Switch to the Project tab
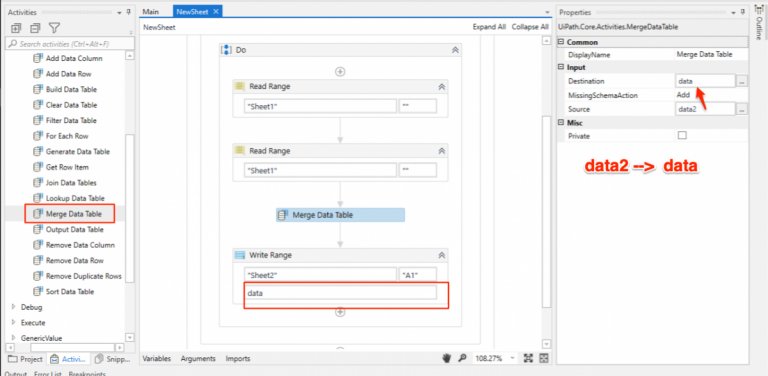Image resolution: width=768 pixels, height=376 pixels. (x=26, y=359)
